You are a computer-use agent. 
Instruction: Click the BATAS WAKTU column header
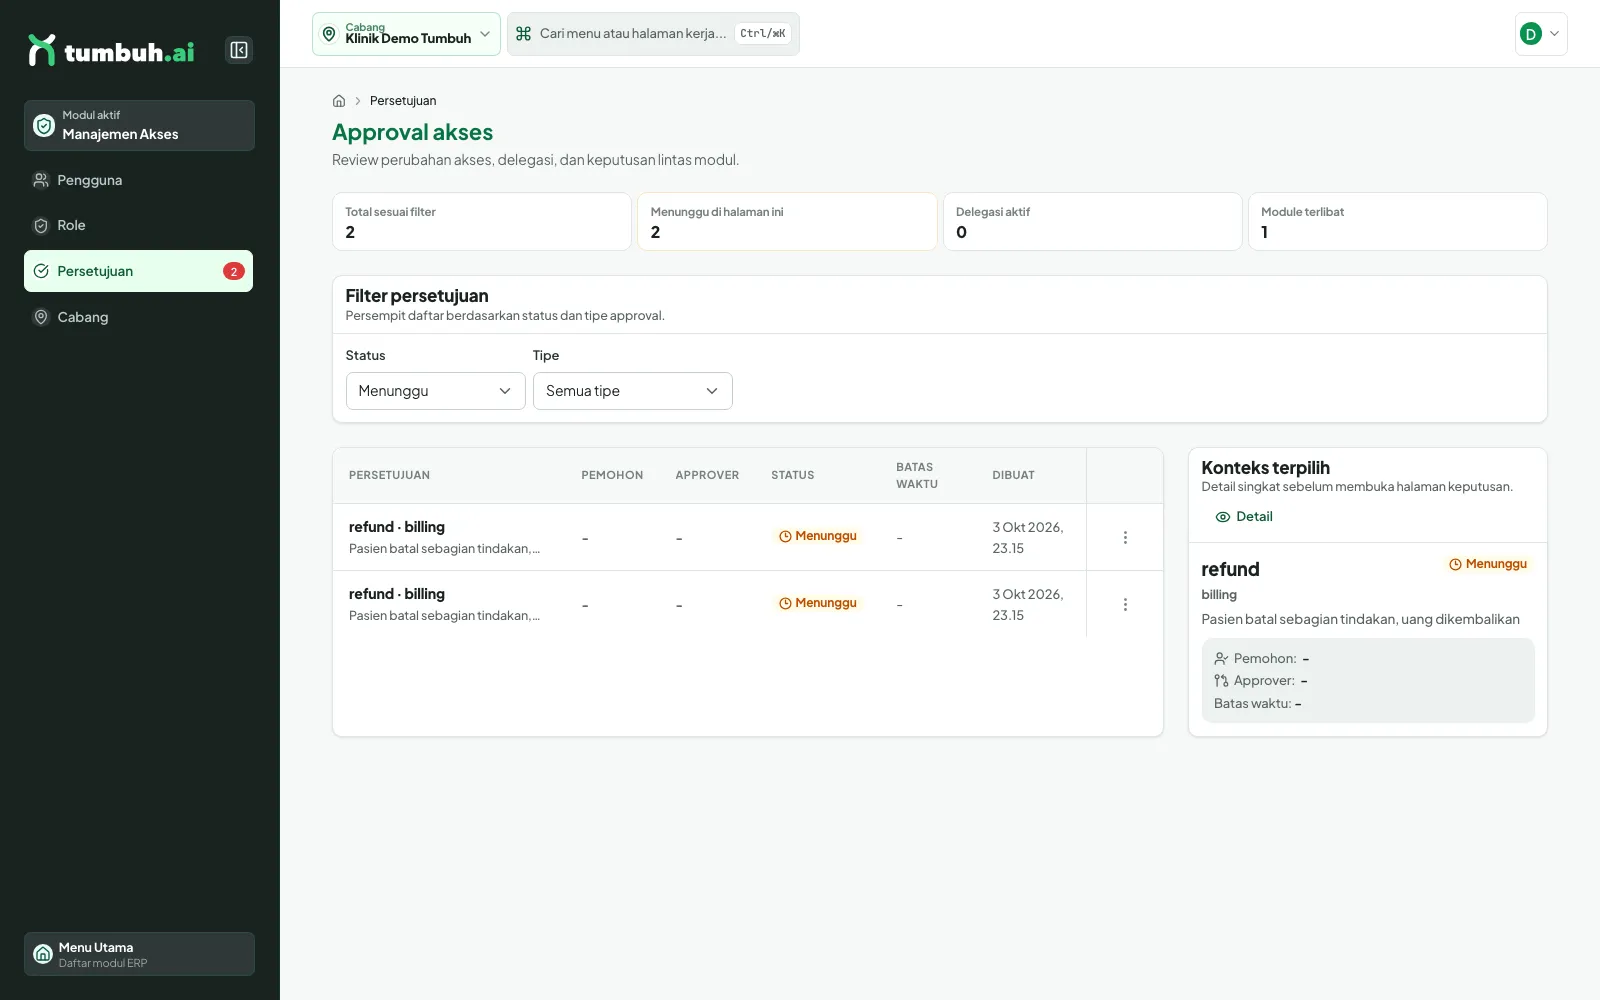click(917, 475)
